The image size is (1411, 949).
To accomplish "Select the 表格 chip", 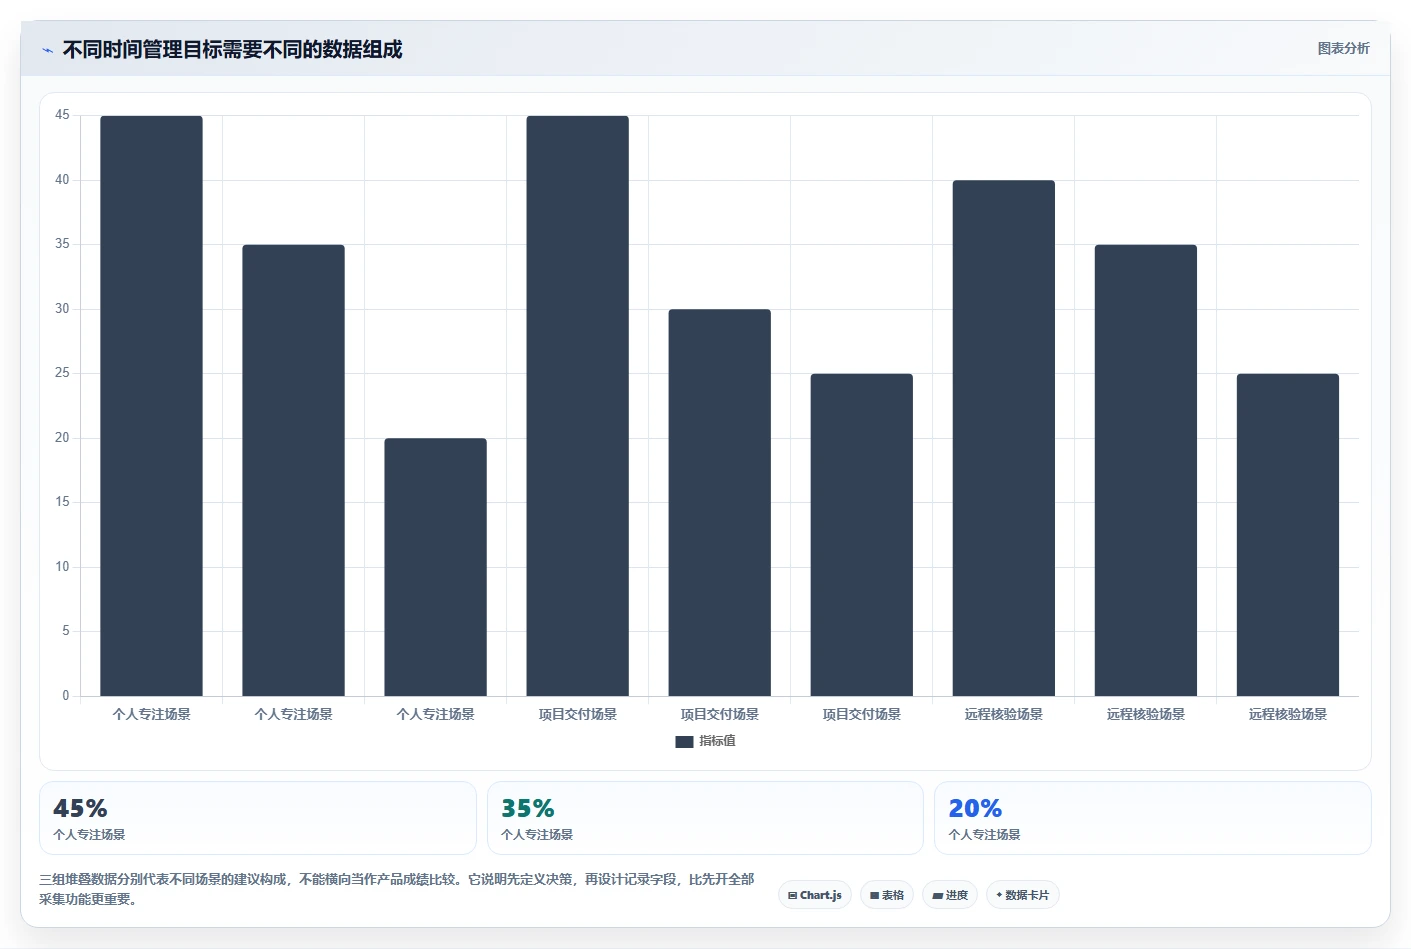I will [x=887, y=895].
